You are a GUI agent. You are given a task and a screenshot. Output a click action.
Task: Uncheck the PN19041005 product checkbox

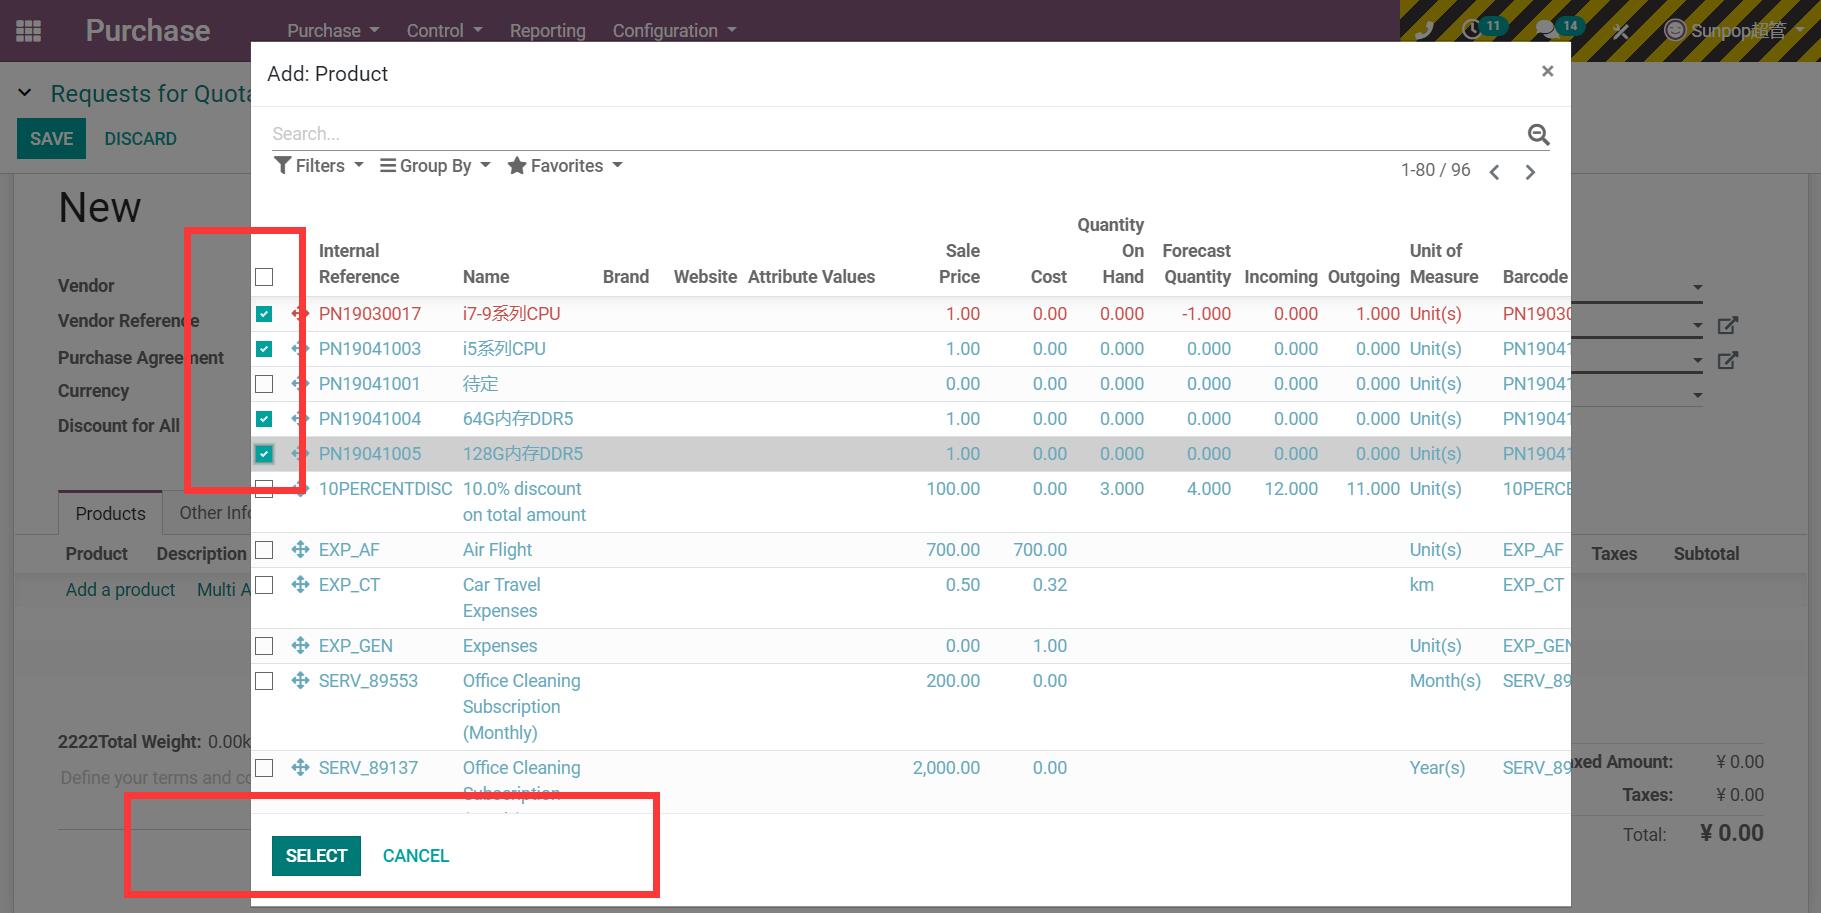264,454
